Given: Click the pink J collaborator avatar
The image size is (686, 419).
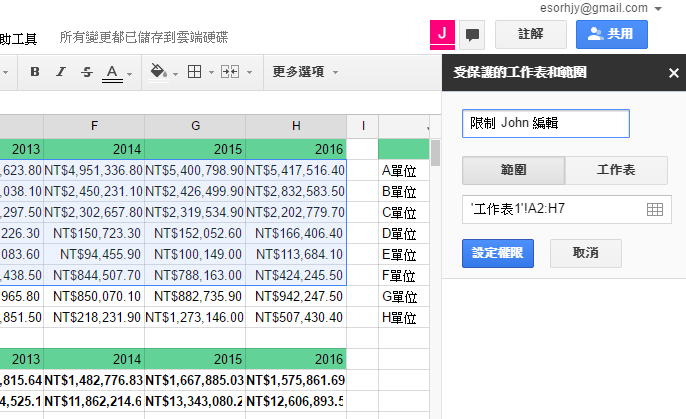Looking at the screenshot, I should pyautogui.click(x=442, y=34).
